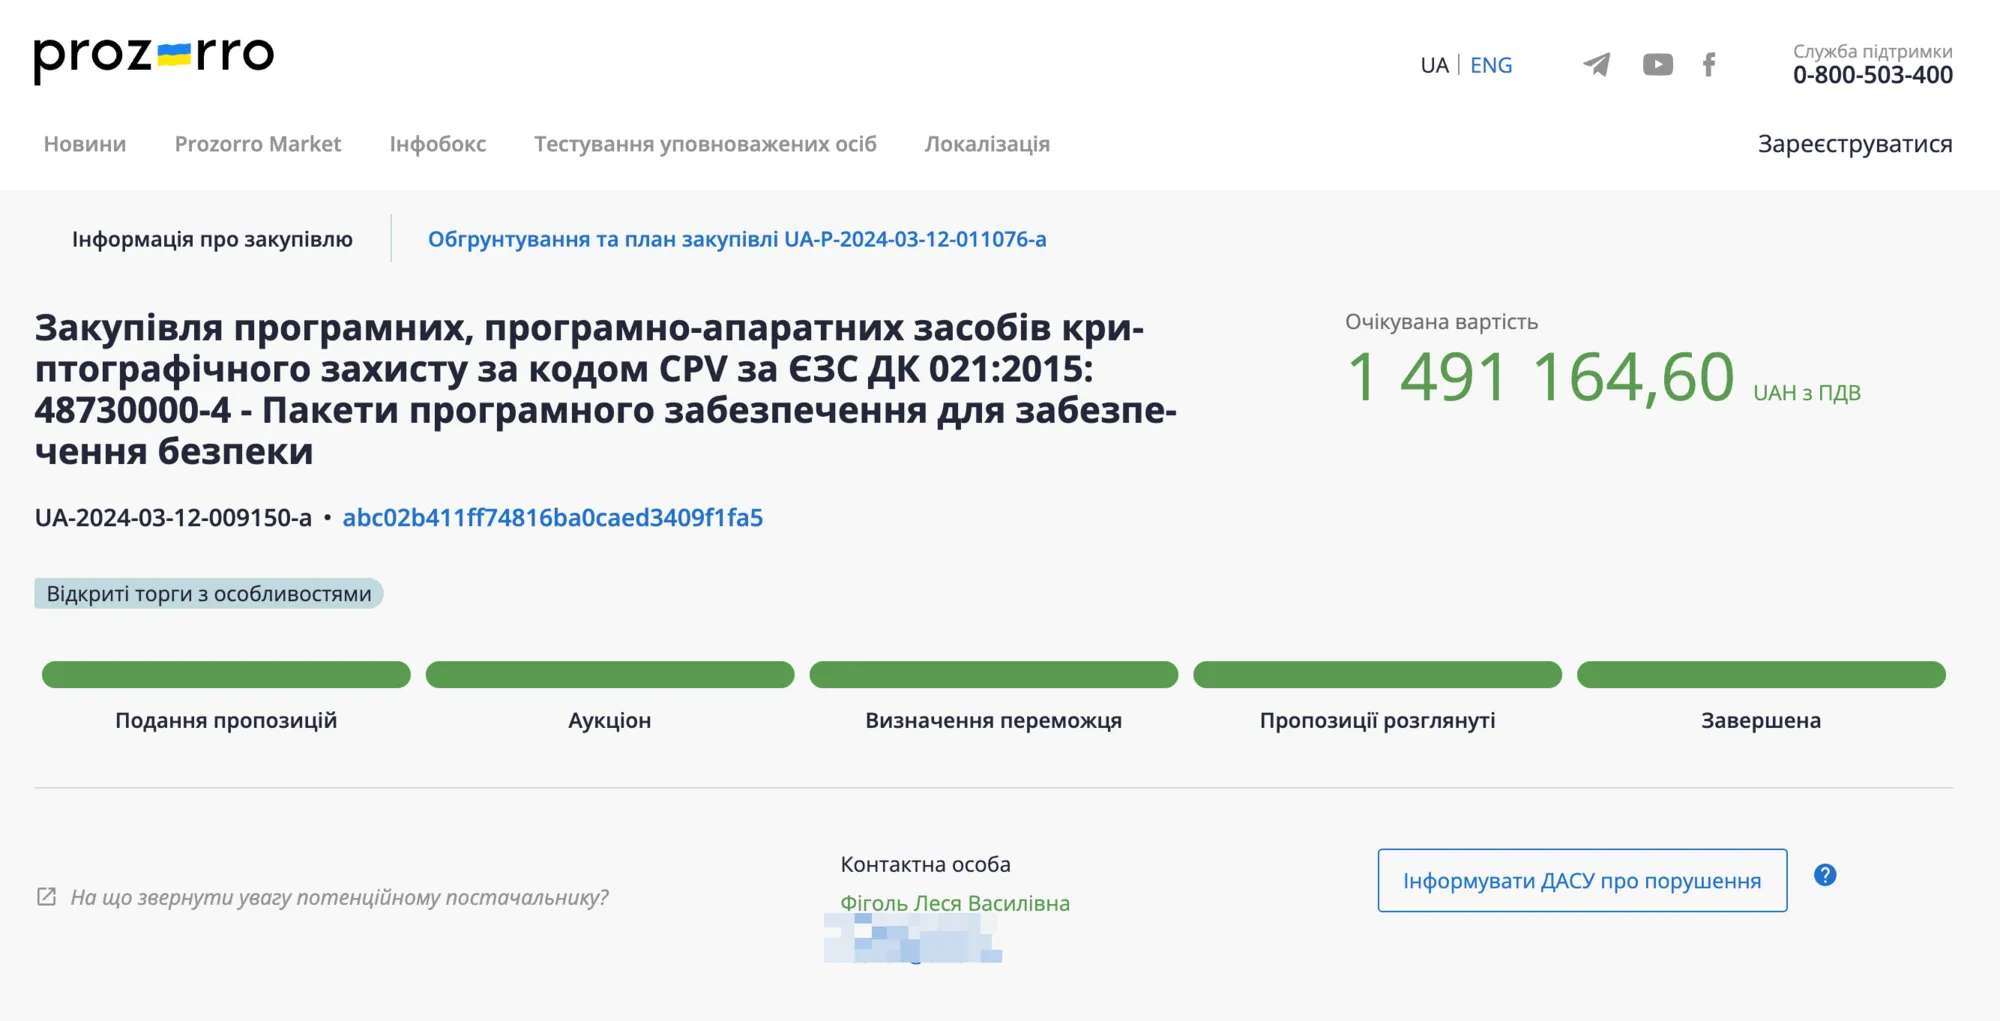This screenshot has height=1021, width=2000.
Task: Open the Локалізація section
Action: (987, 143)
